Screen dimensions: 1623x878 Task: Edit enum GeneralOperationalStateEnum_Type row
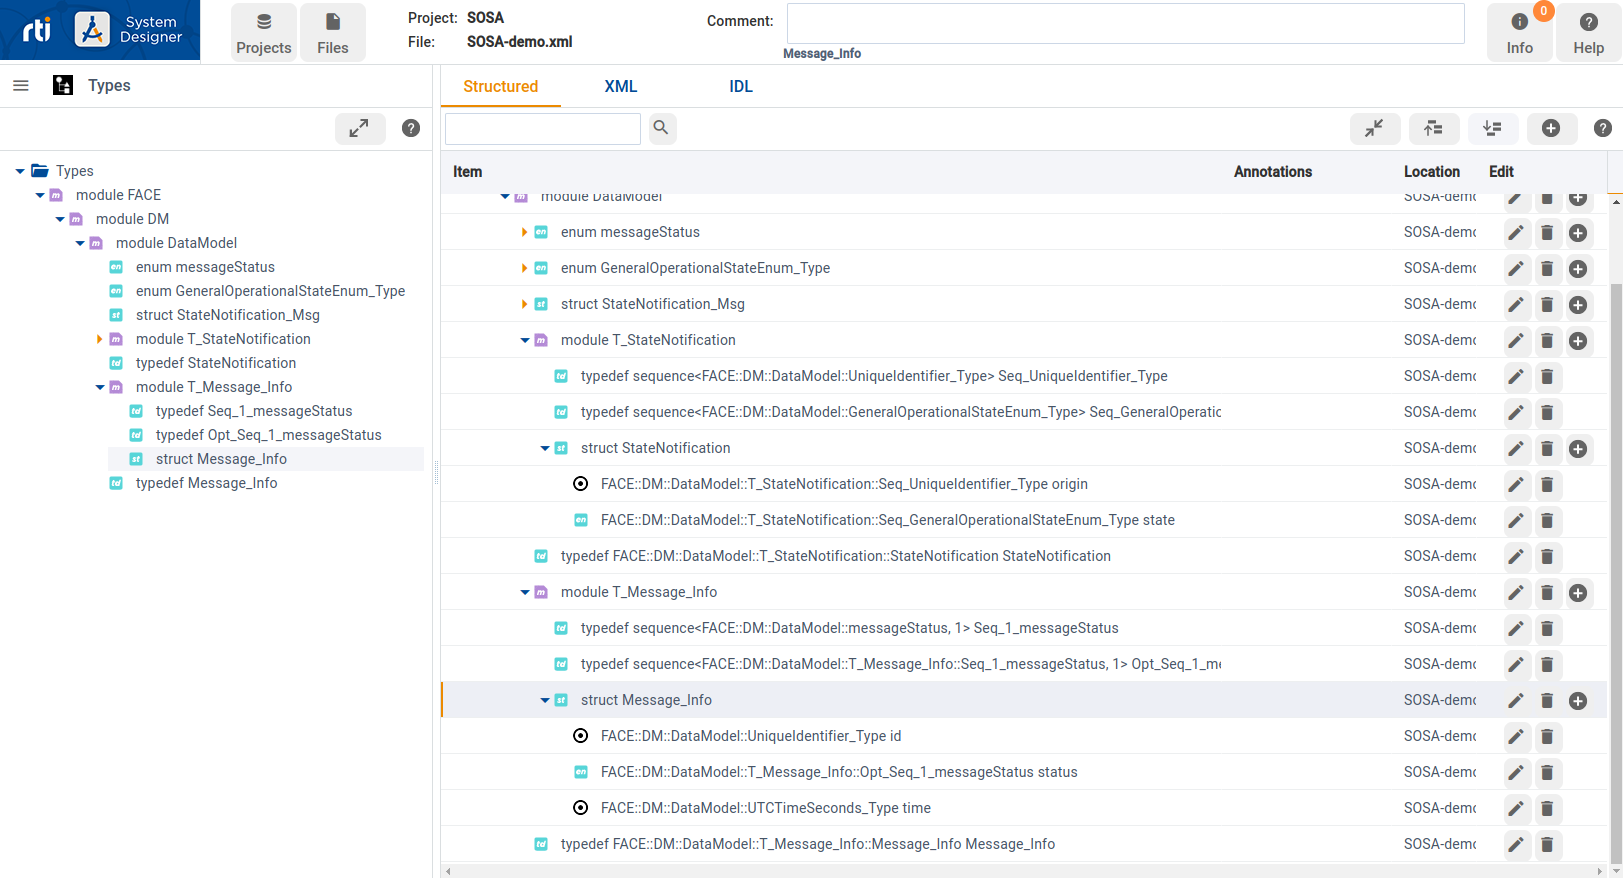1516,269
